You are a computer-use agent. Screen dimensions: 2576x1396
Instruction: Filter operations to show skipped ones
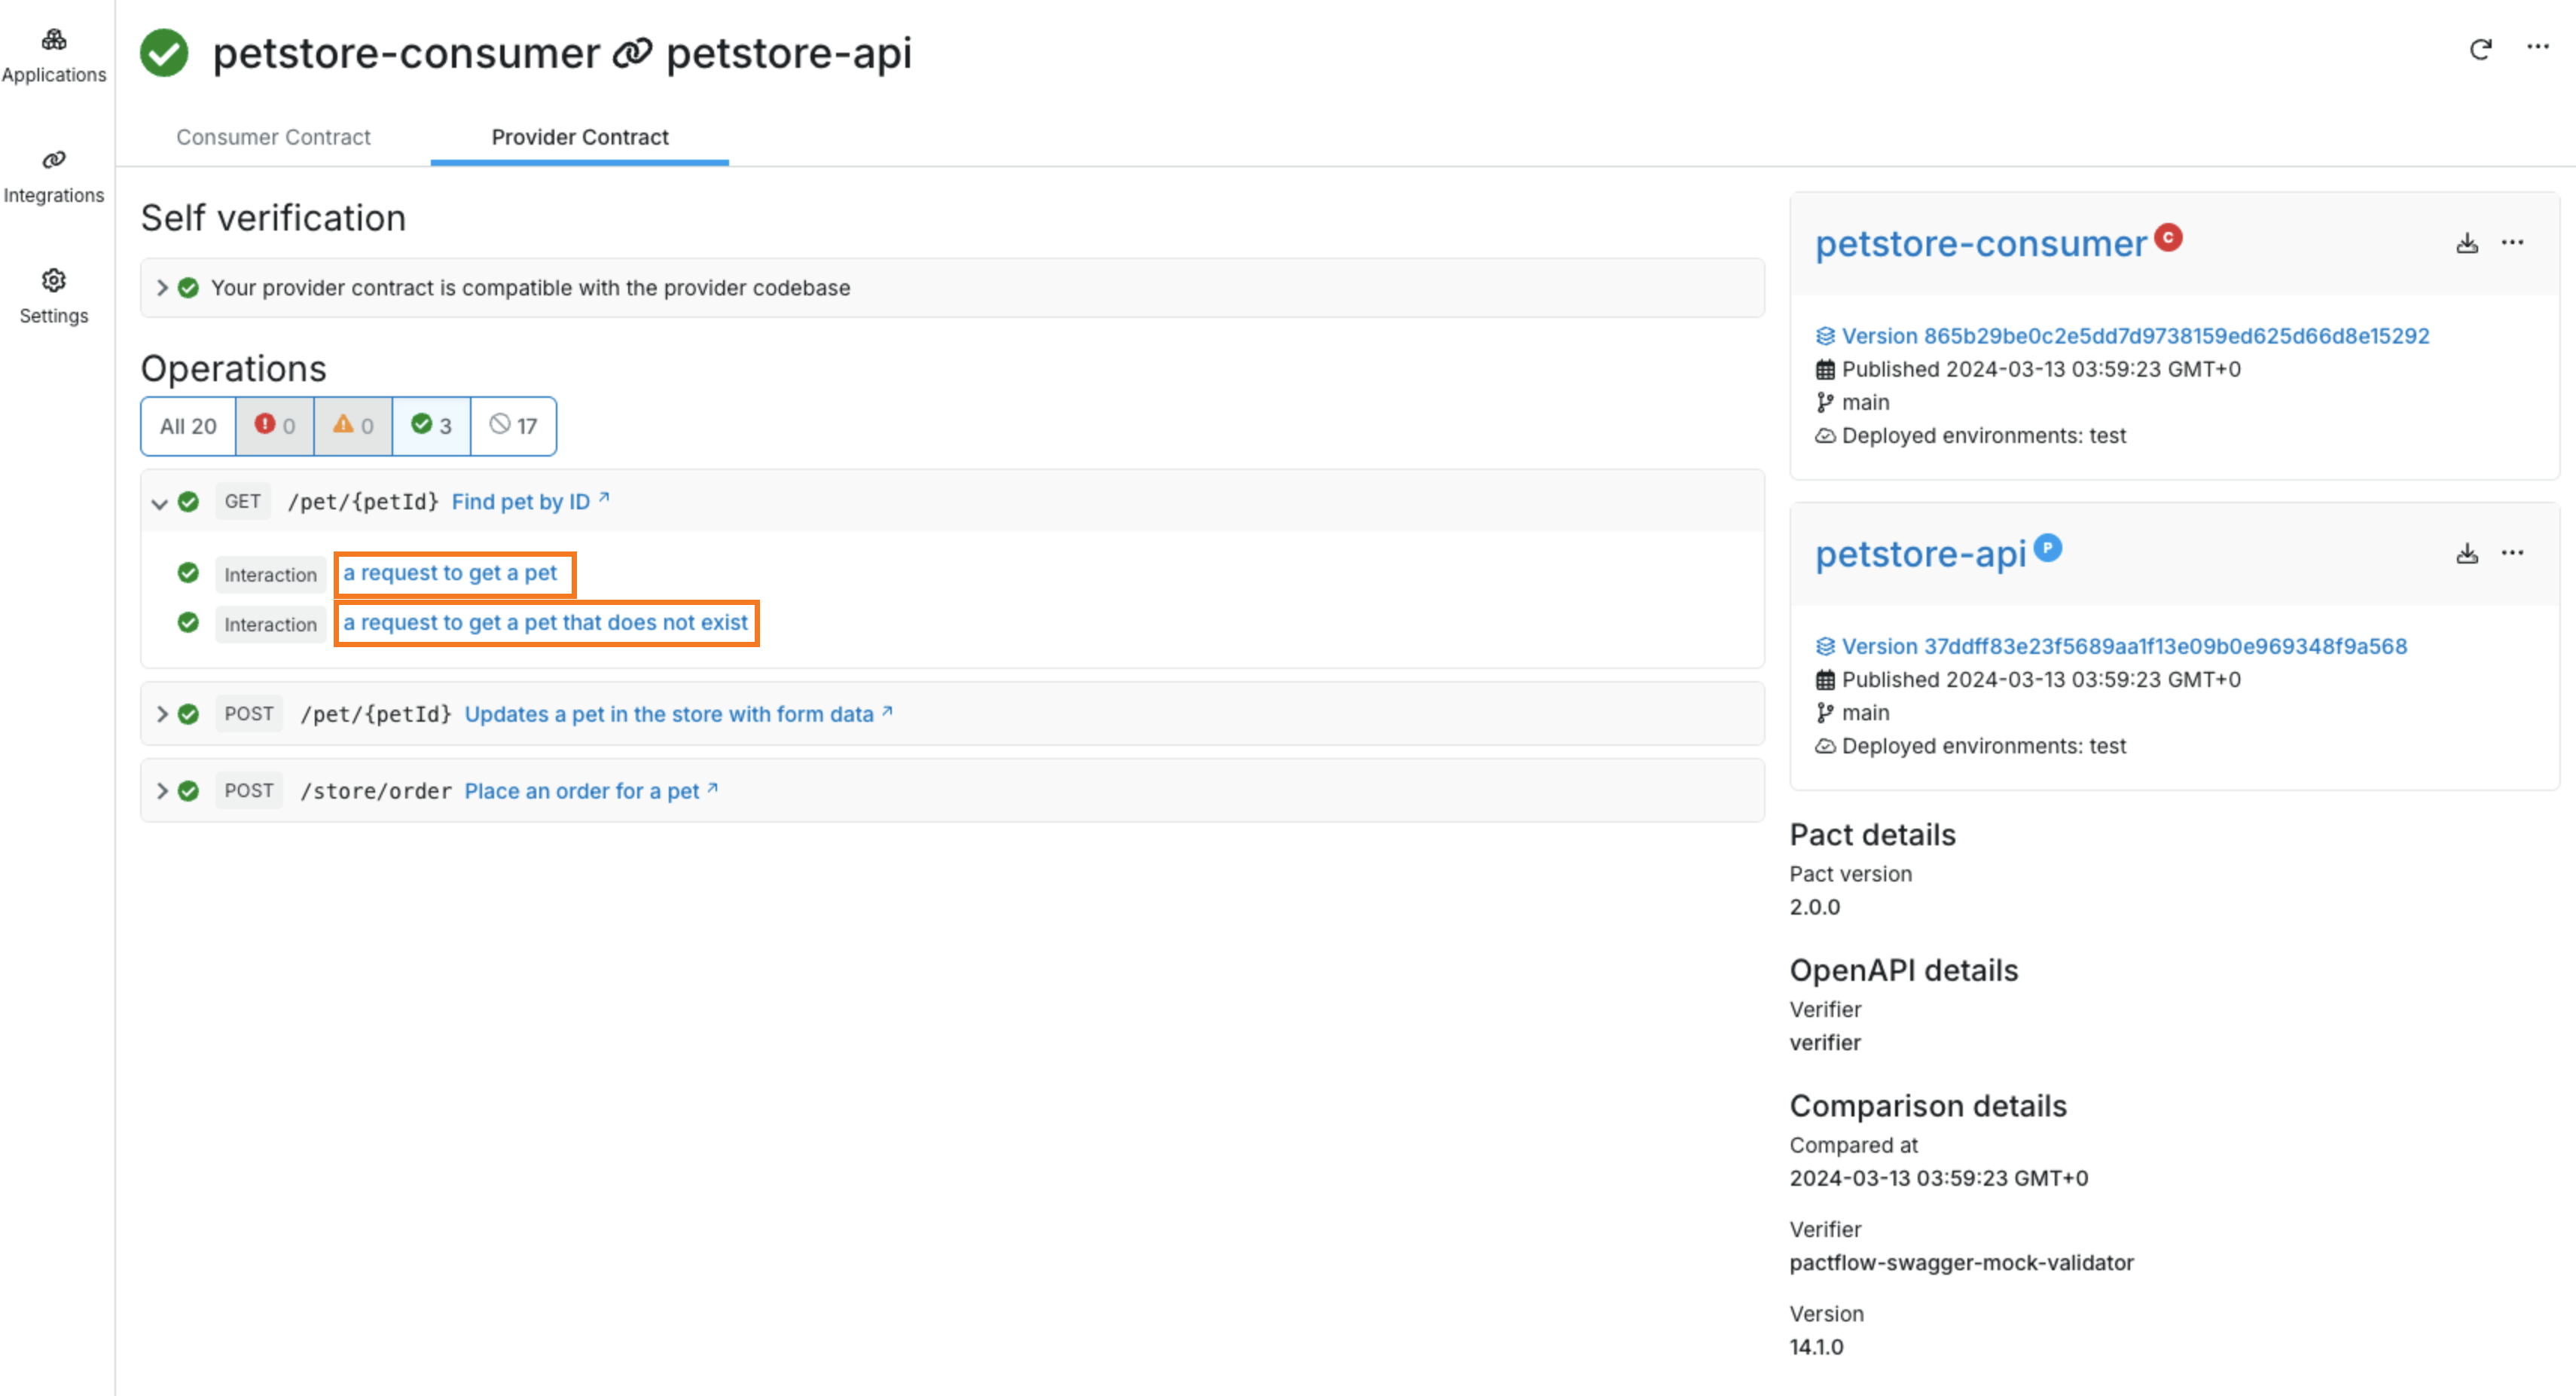pyautogui.click(x=512, y=425)
